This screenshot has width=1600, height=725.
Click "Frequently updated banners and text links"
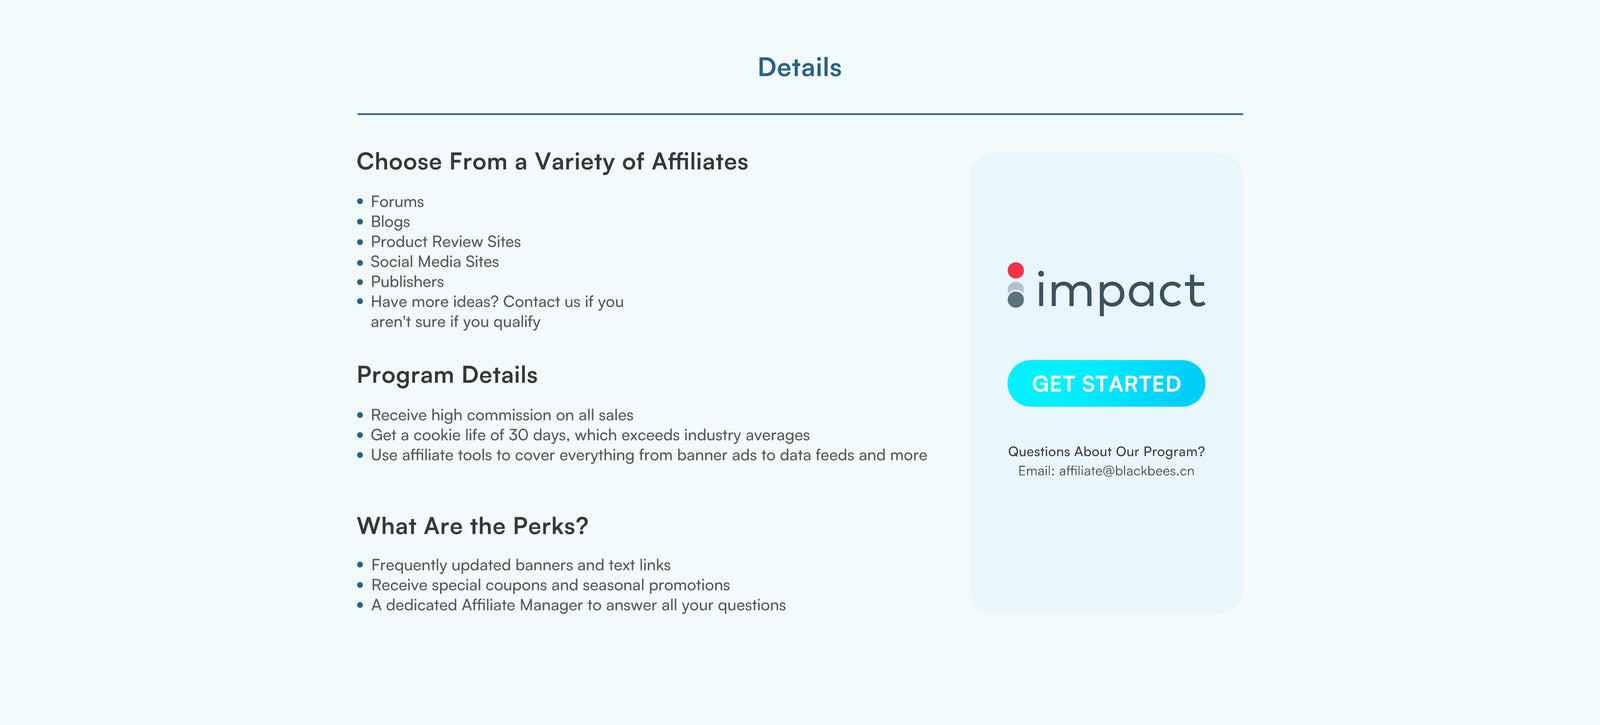(520, 565)
